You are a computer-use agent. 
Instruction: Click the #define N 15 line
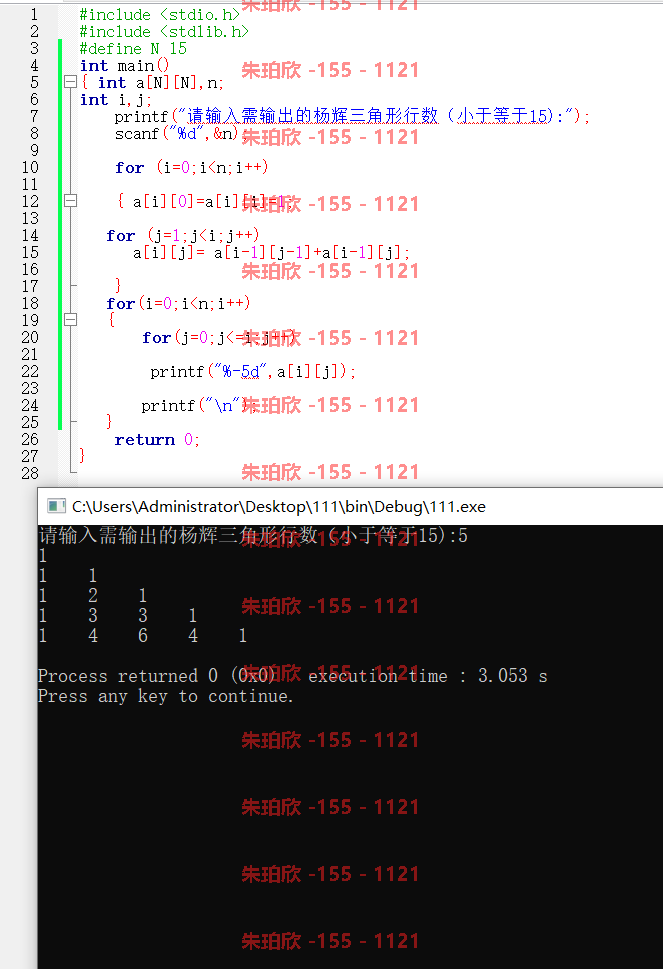pos(133,49)
